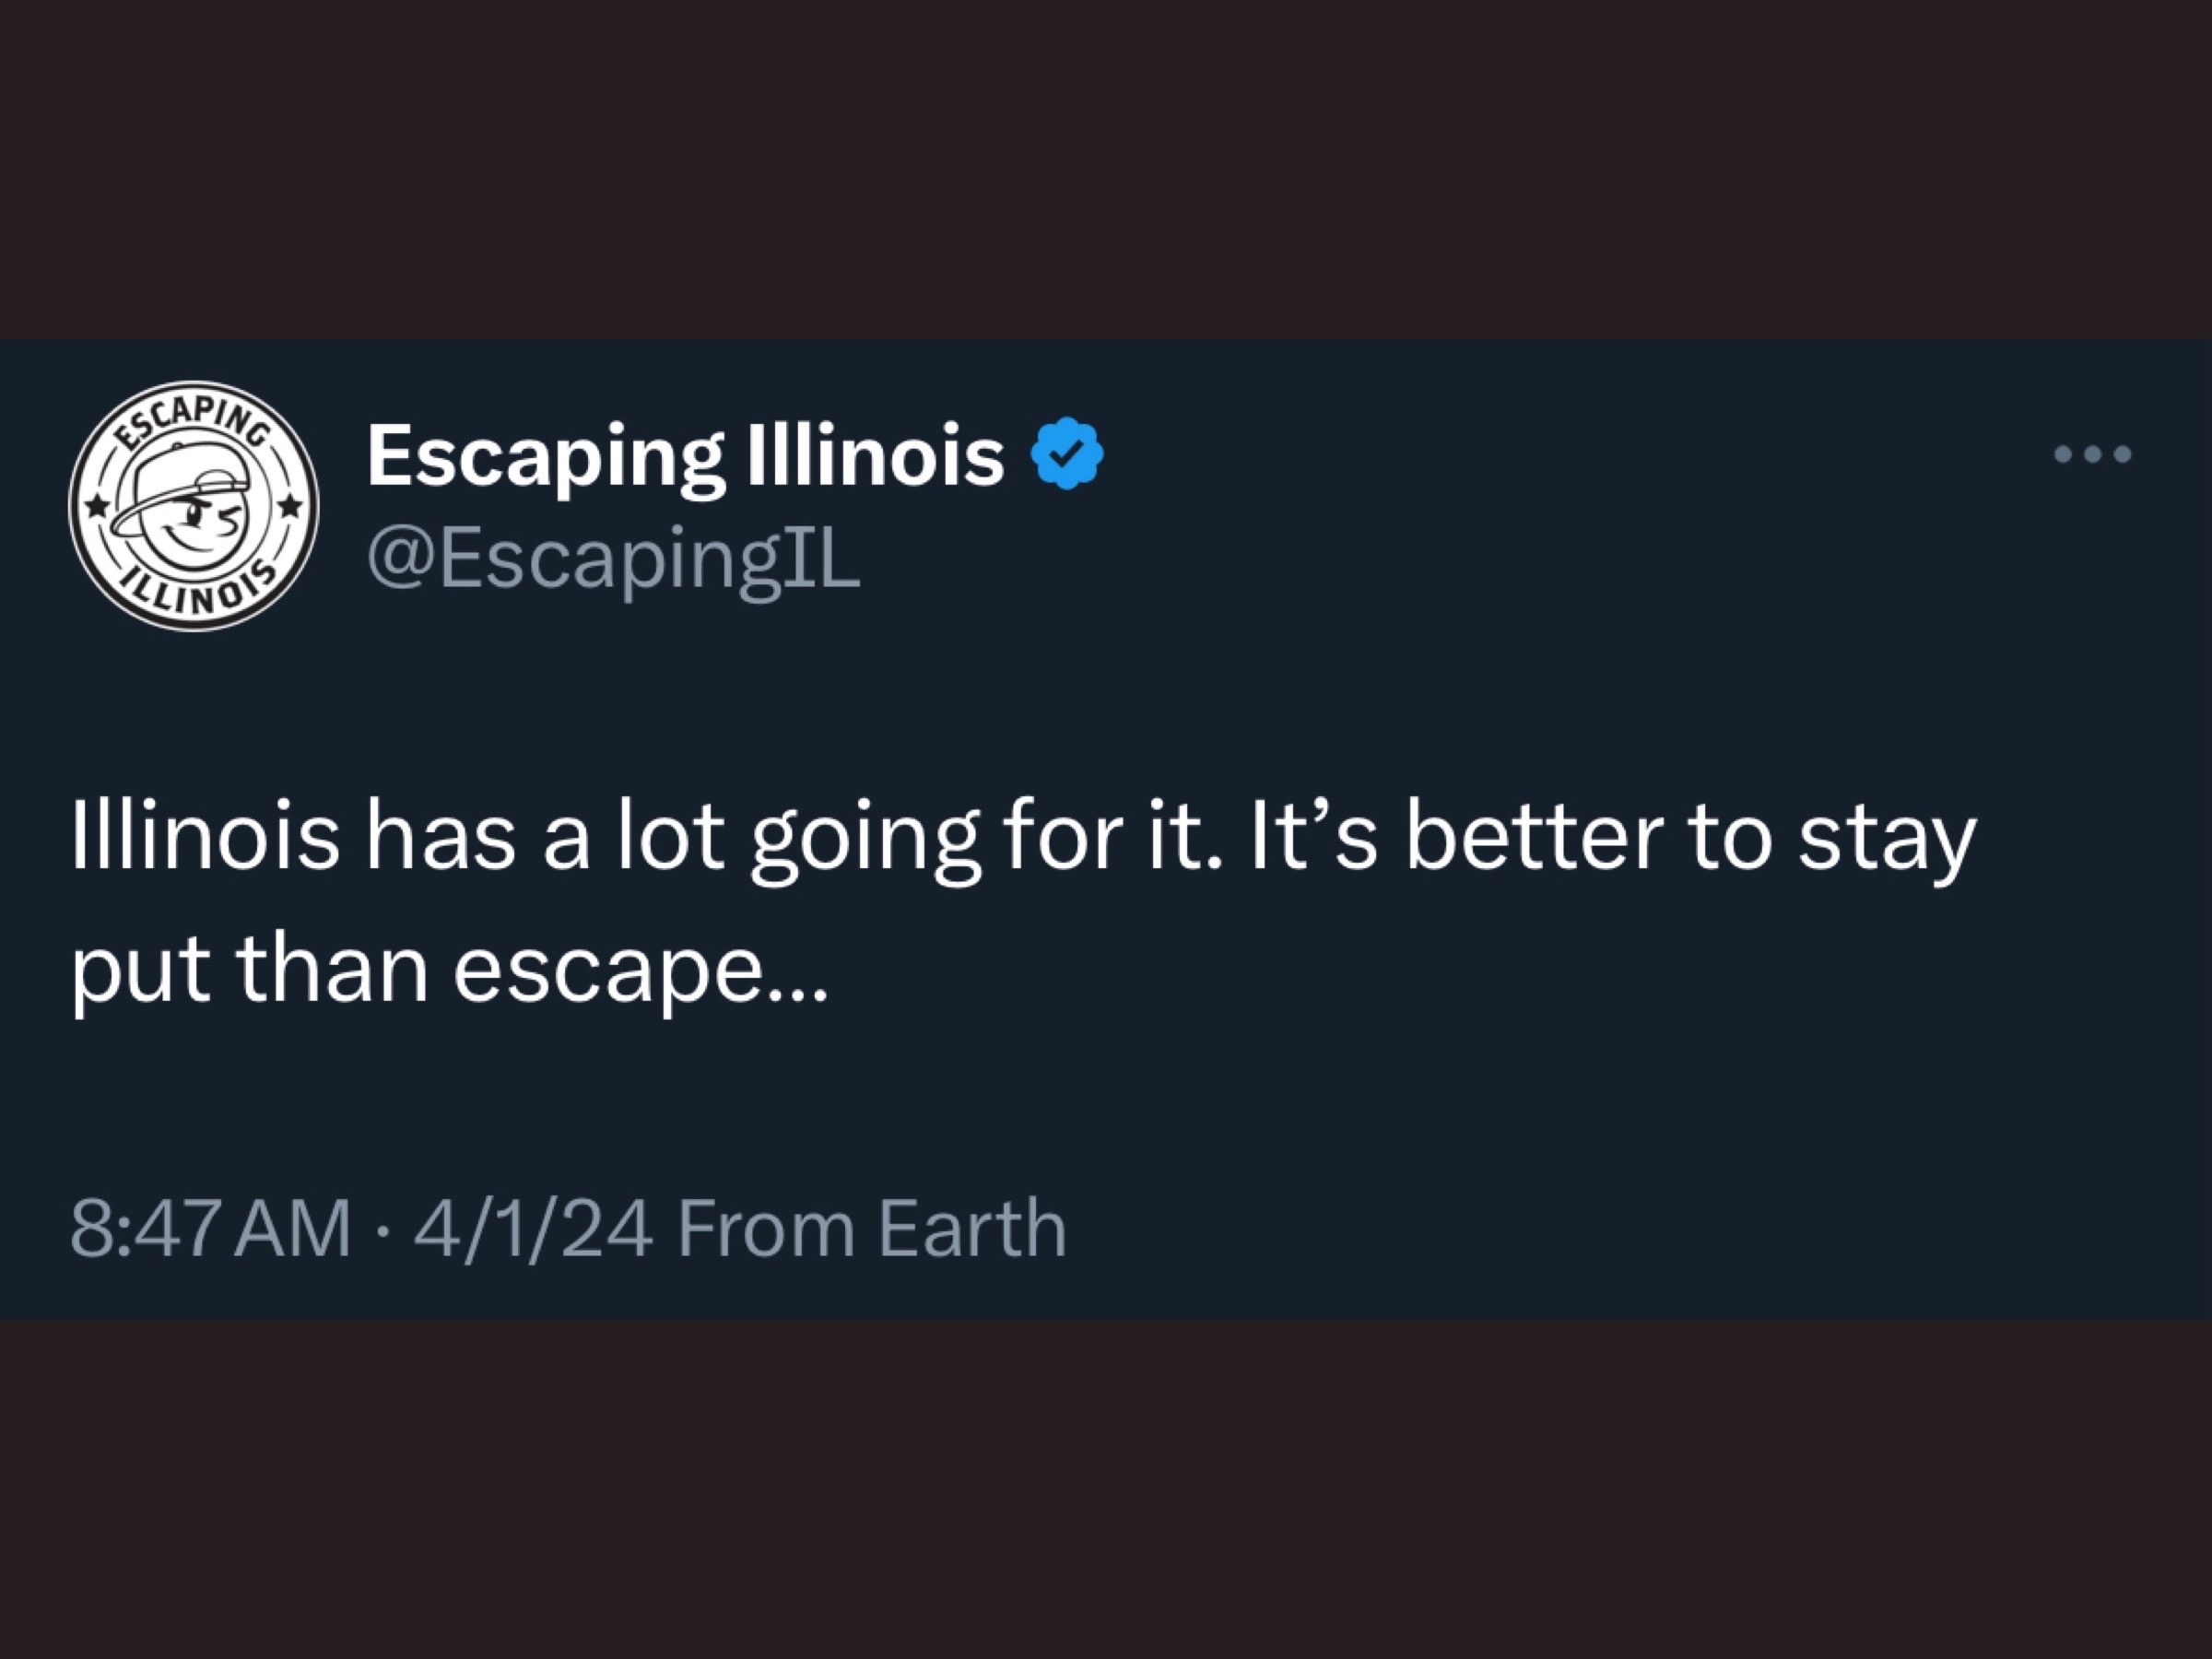2212x1659 pixels.
Task: Open the Escaping Illinois profile avatar
Action: 193,506
